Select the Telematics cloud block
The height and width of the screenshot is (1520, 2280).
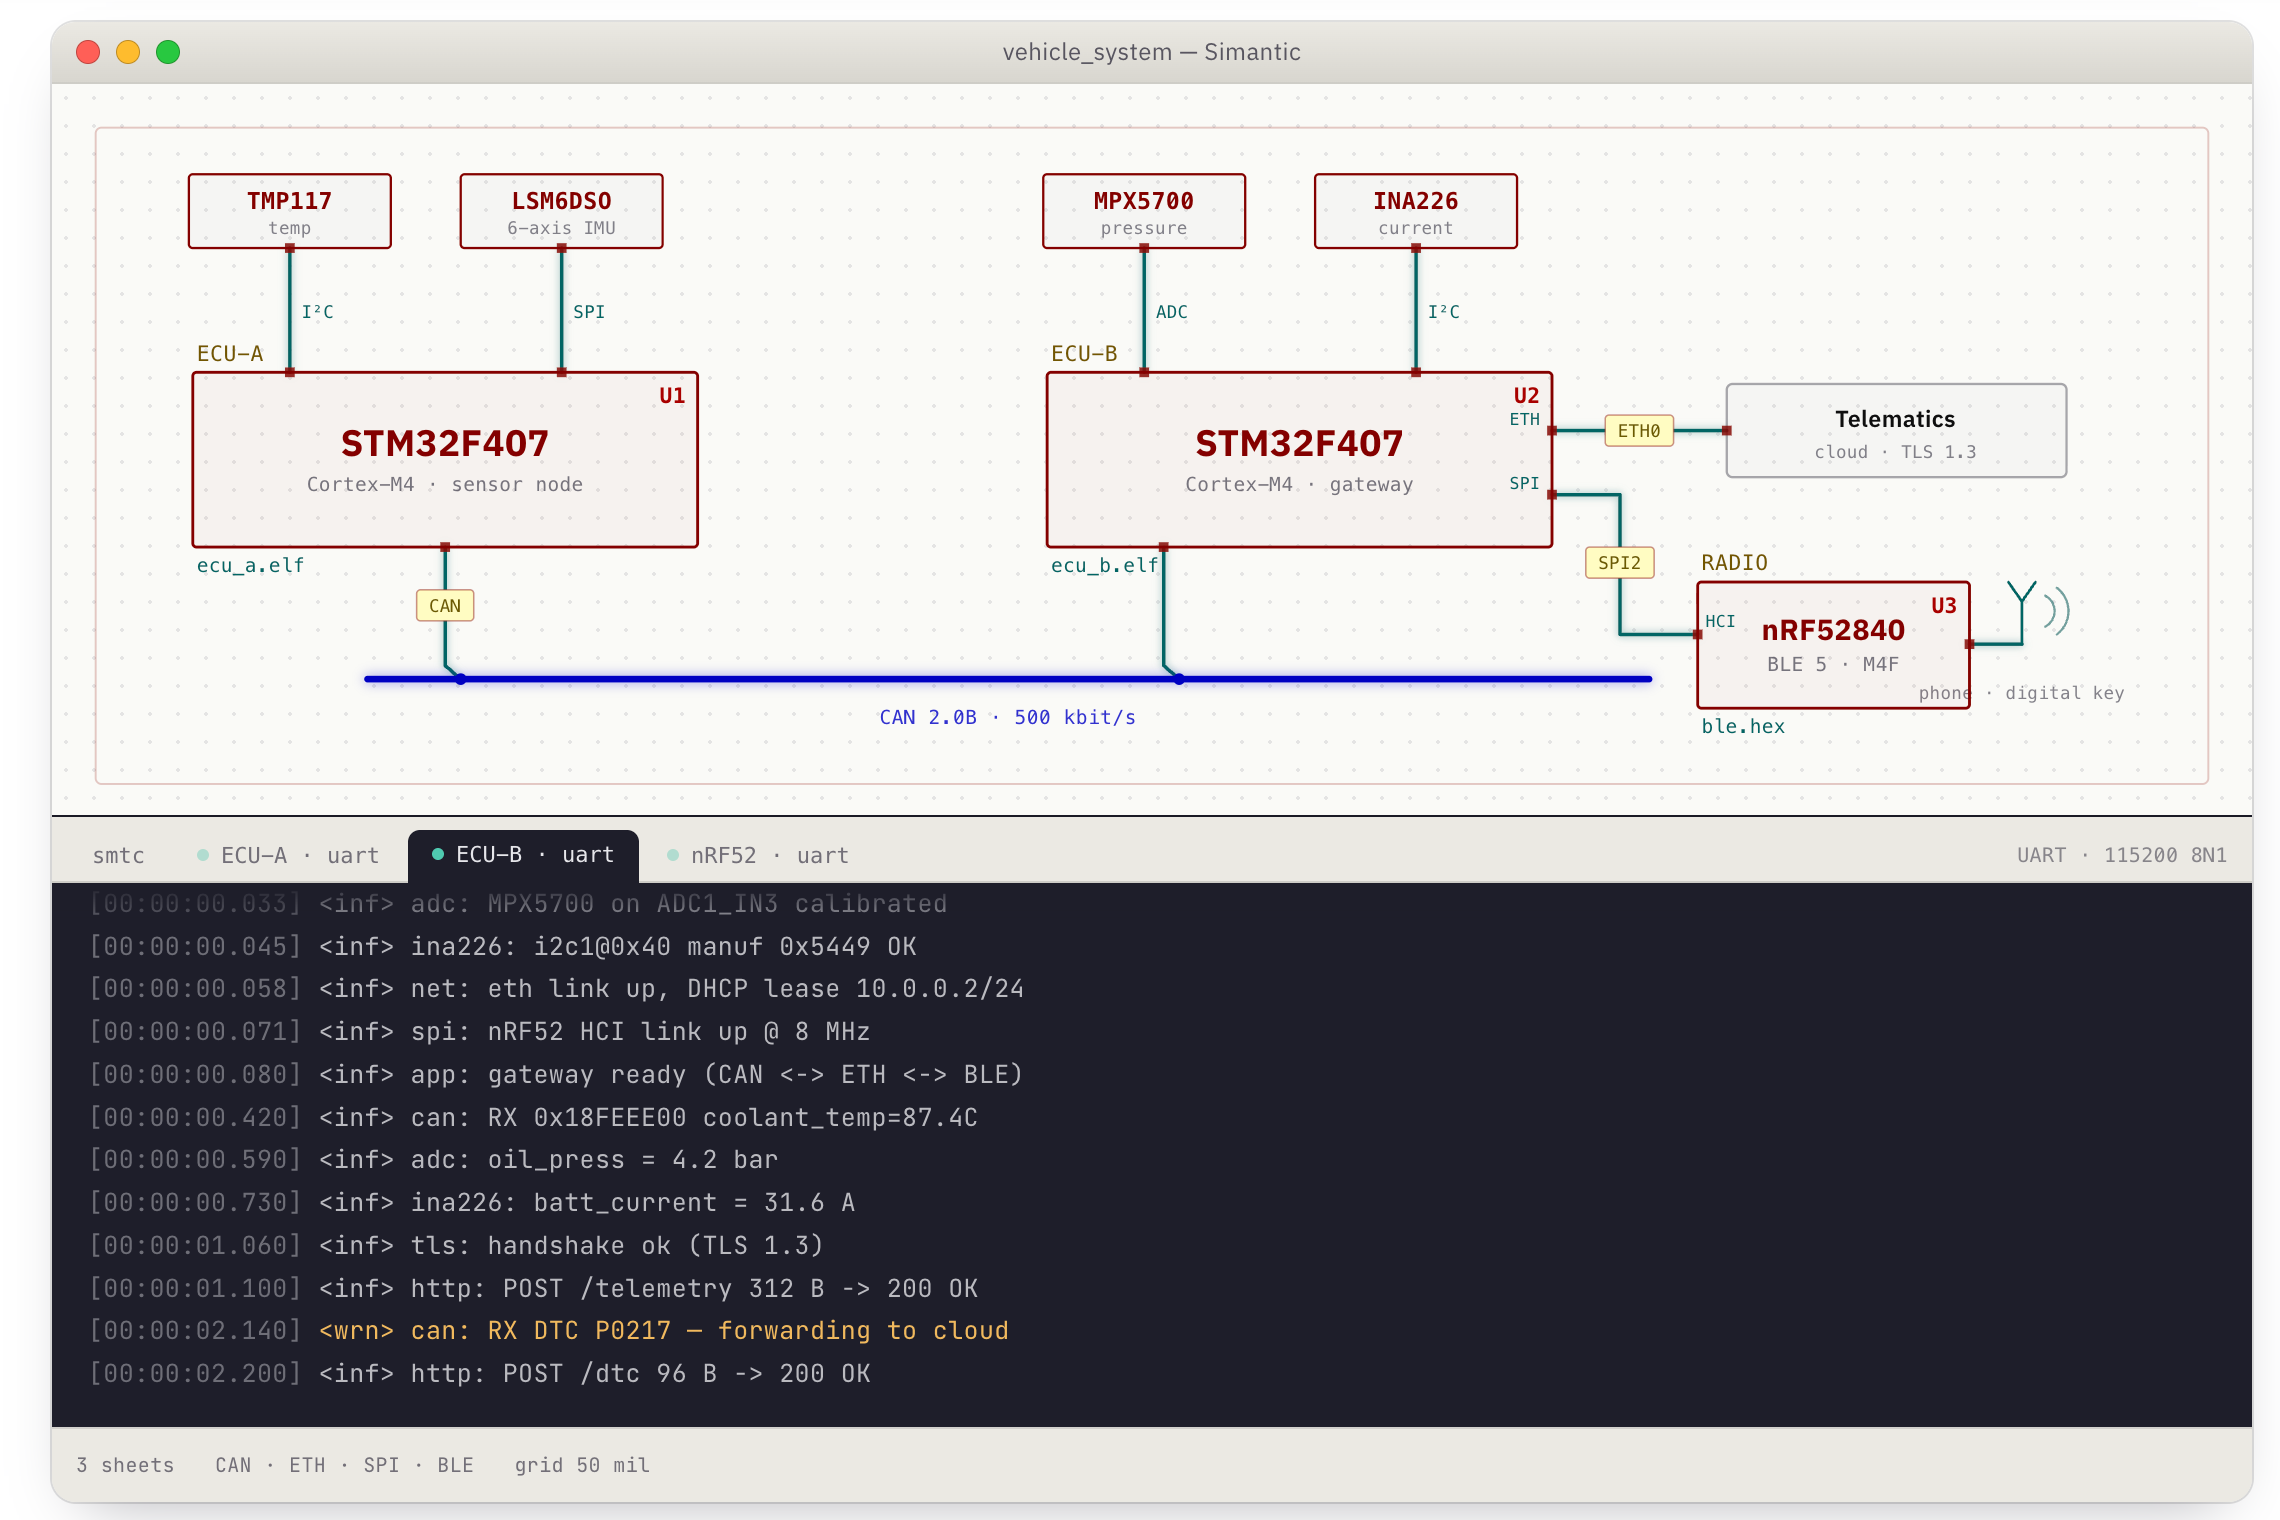pos(1896,431)
